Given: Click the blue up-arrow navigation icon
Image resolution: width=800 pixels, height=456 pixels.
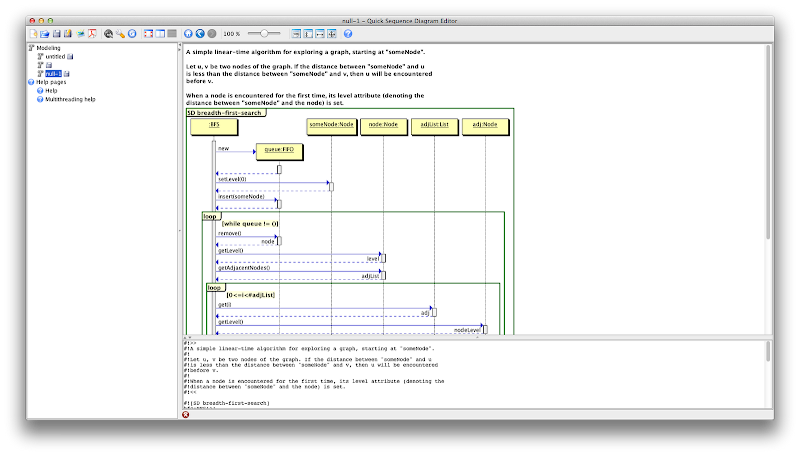Looking at the screenshot, I should pyautogui.click(x=187, y=33).
